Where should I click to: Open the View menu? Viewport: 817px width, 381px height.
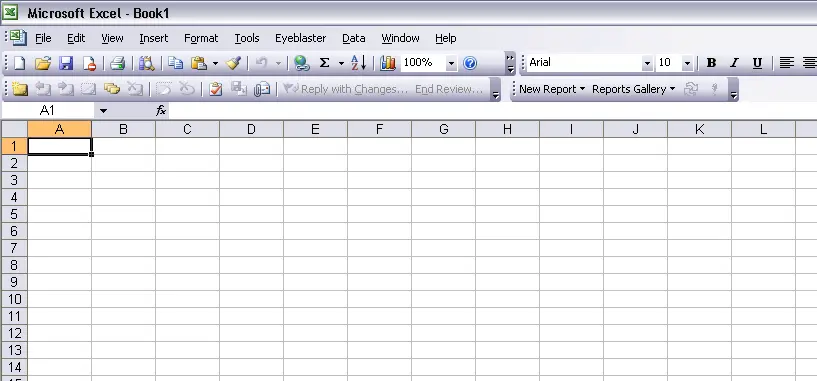point(112,38)
